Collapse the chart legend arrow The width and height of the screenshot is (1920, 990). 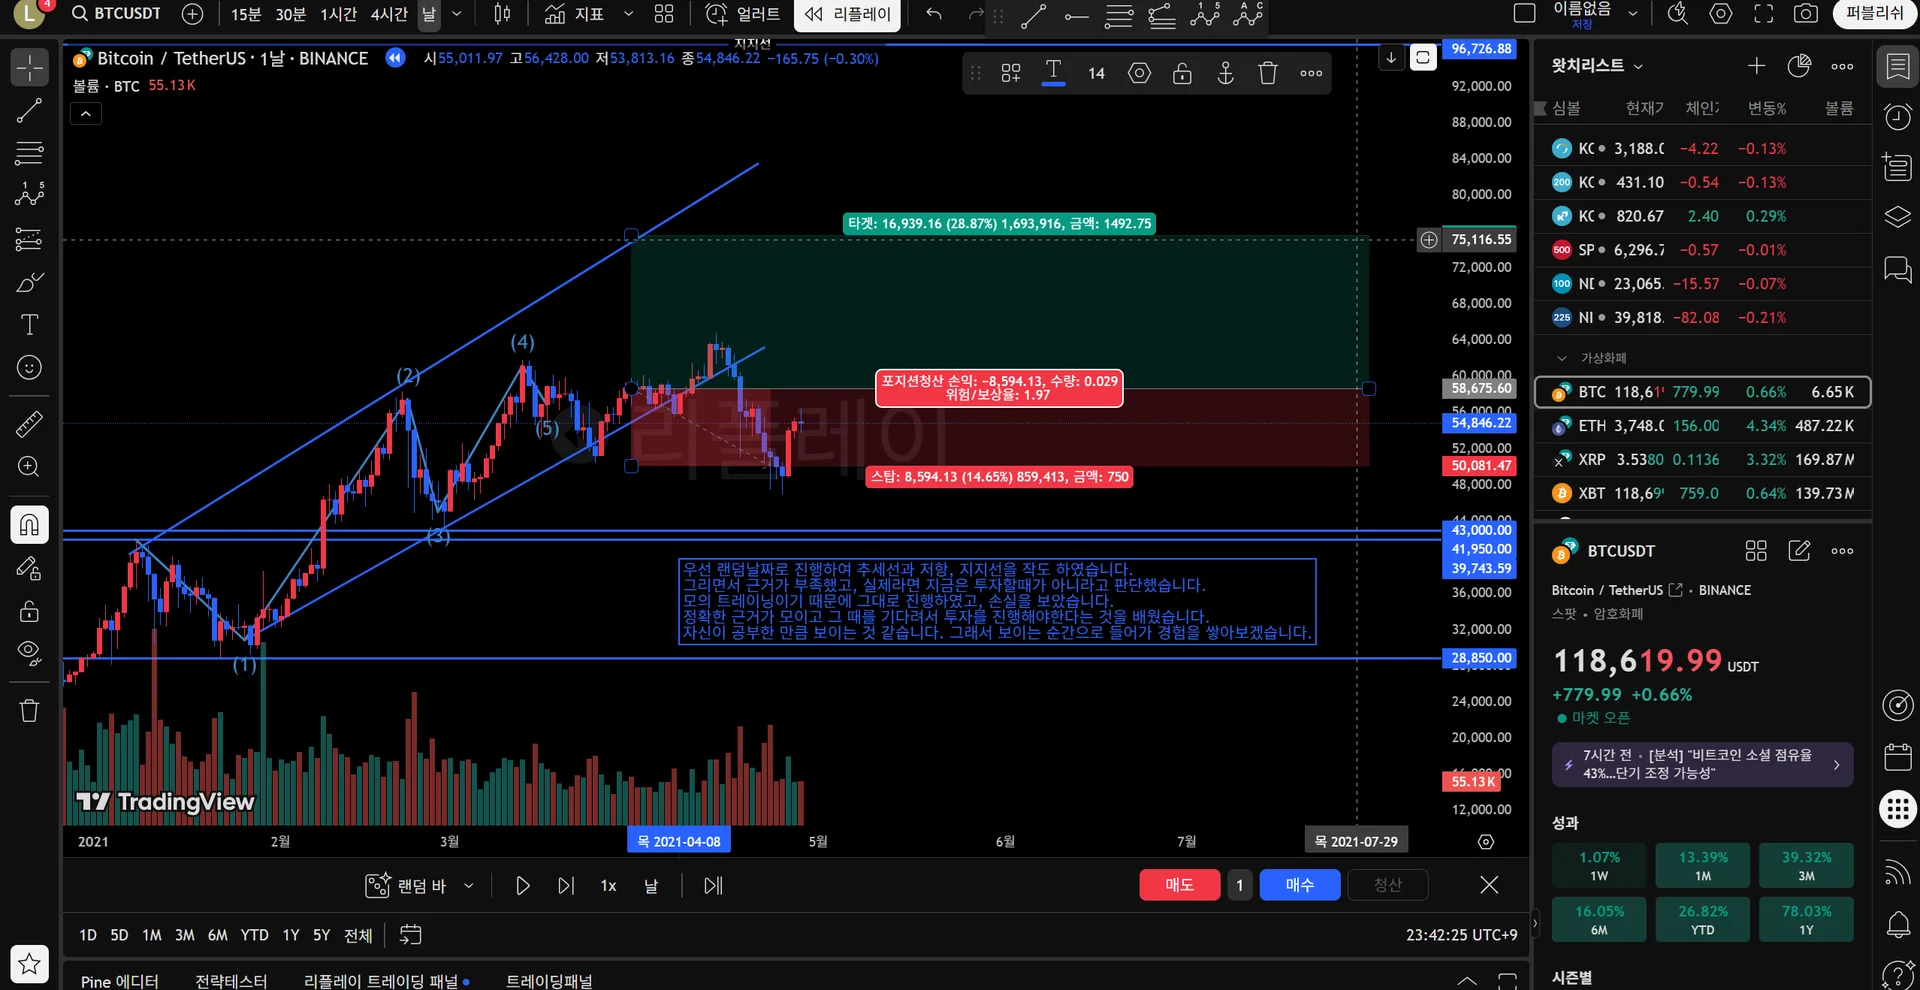(86, 114)
